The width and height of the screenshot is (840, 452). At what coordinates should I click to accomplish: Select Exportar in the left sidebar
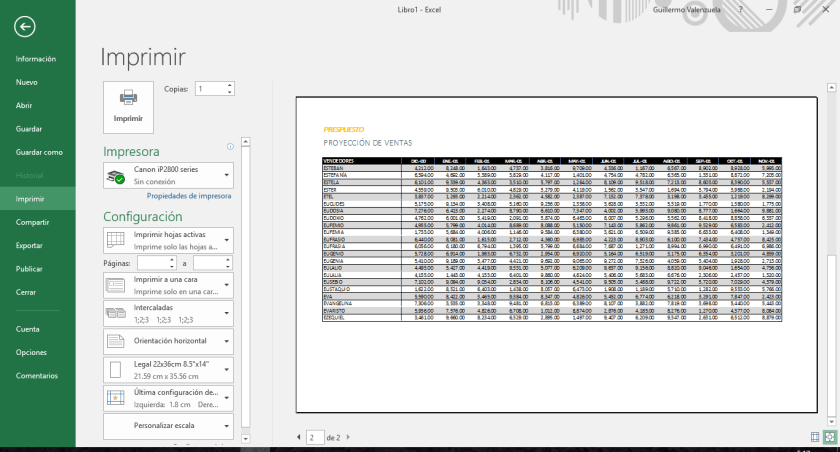29,245
